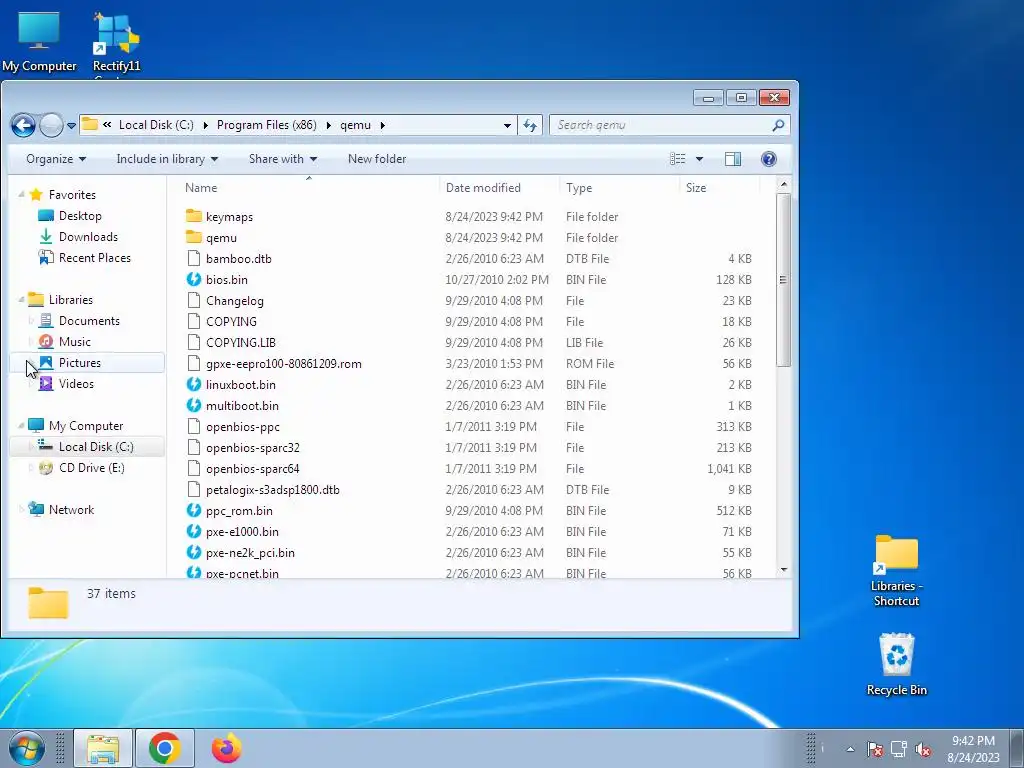Image resolution: width=1024 pixels, height=768 pixels.
Task: Select the Documents library
Action: tap(89, 321)
